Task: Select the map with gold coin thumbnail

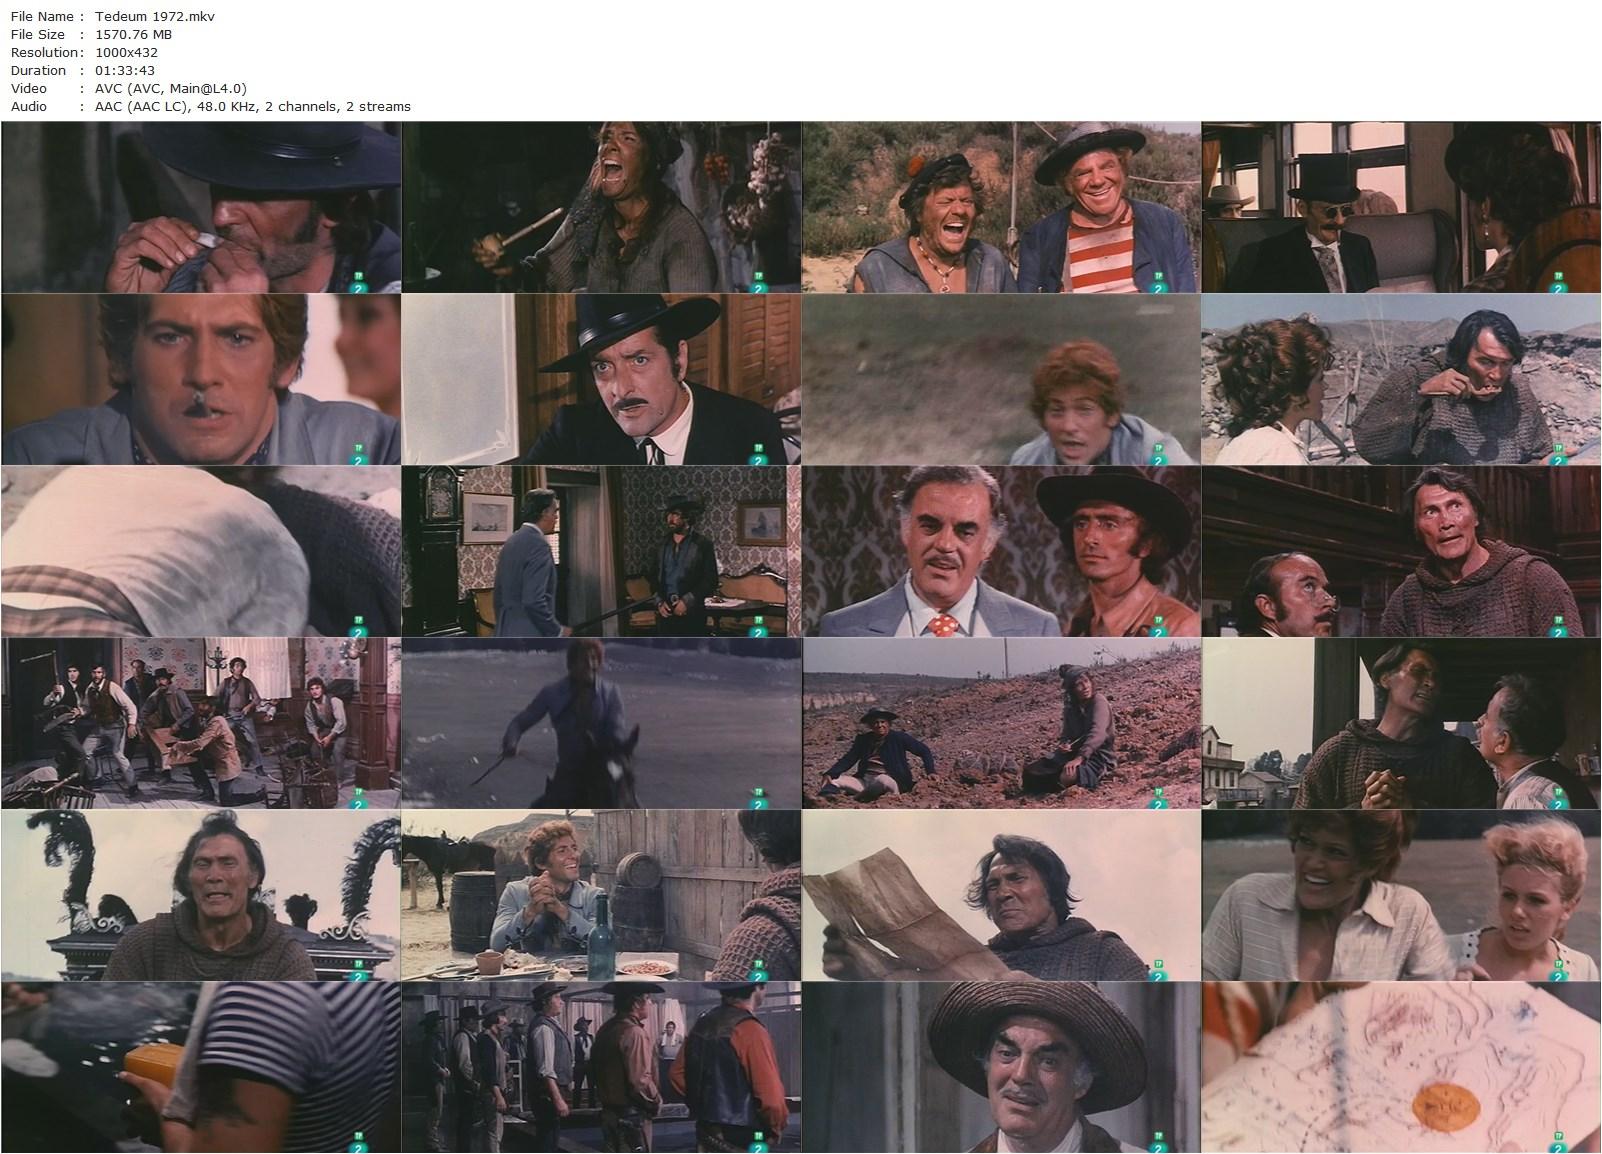Action: (1401, 1067)
